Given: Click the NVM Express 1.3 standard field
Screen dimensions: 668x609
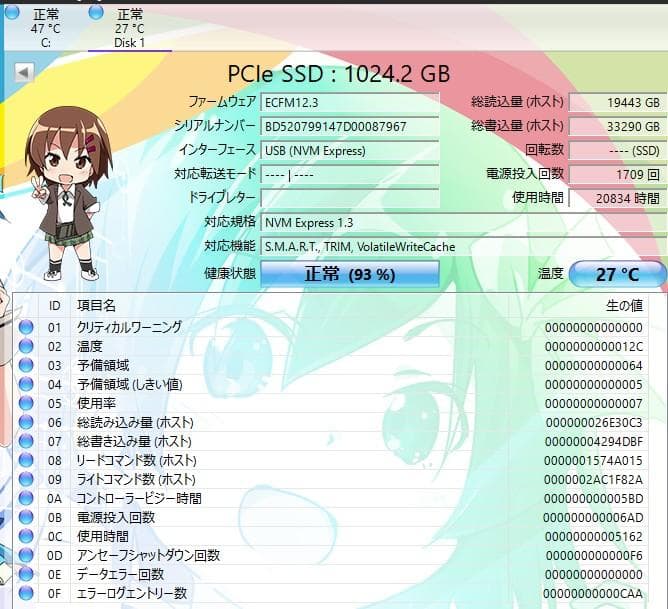Looking at the screenshot, I should pyautogui.click(x=464, y=223).
